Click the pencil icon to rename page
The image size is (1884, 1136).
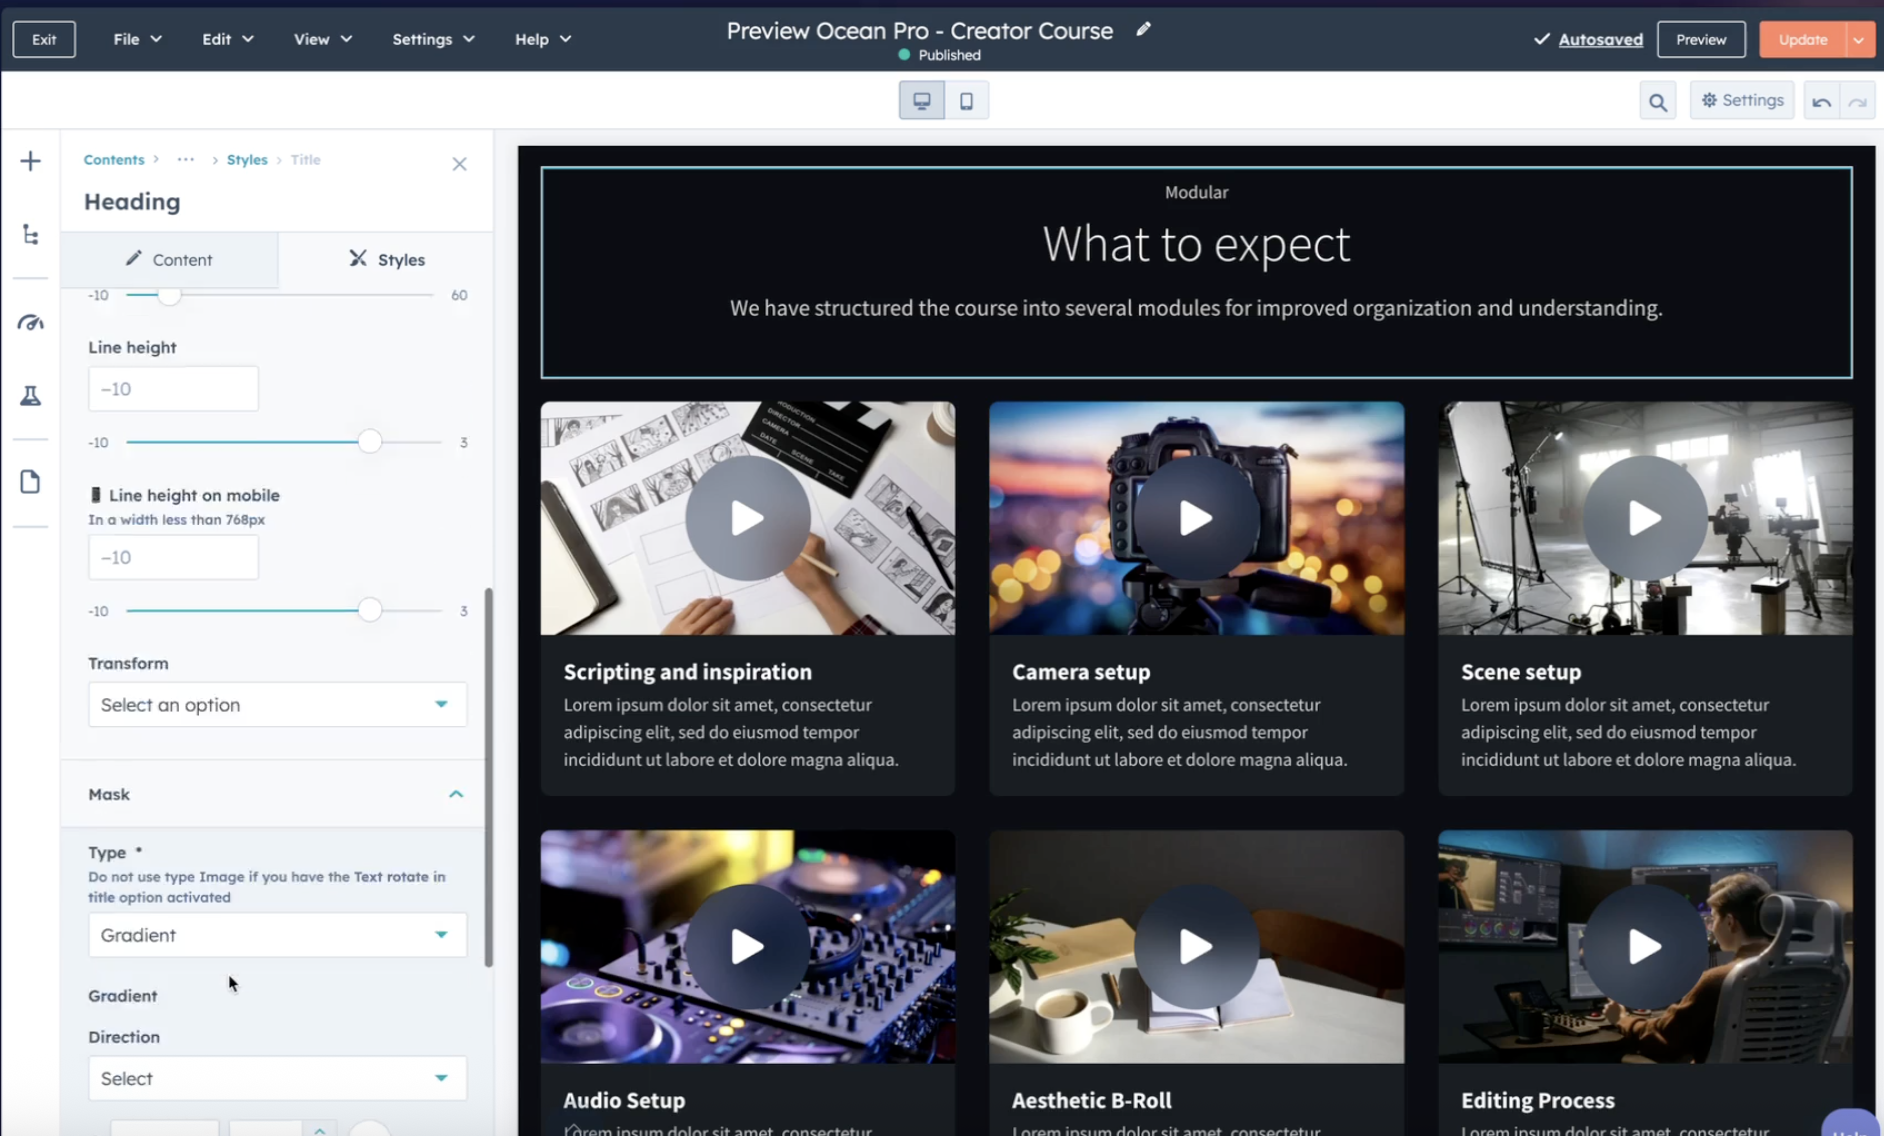(x=1143, y=30)
